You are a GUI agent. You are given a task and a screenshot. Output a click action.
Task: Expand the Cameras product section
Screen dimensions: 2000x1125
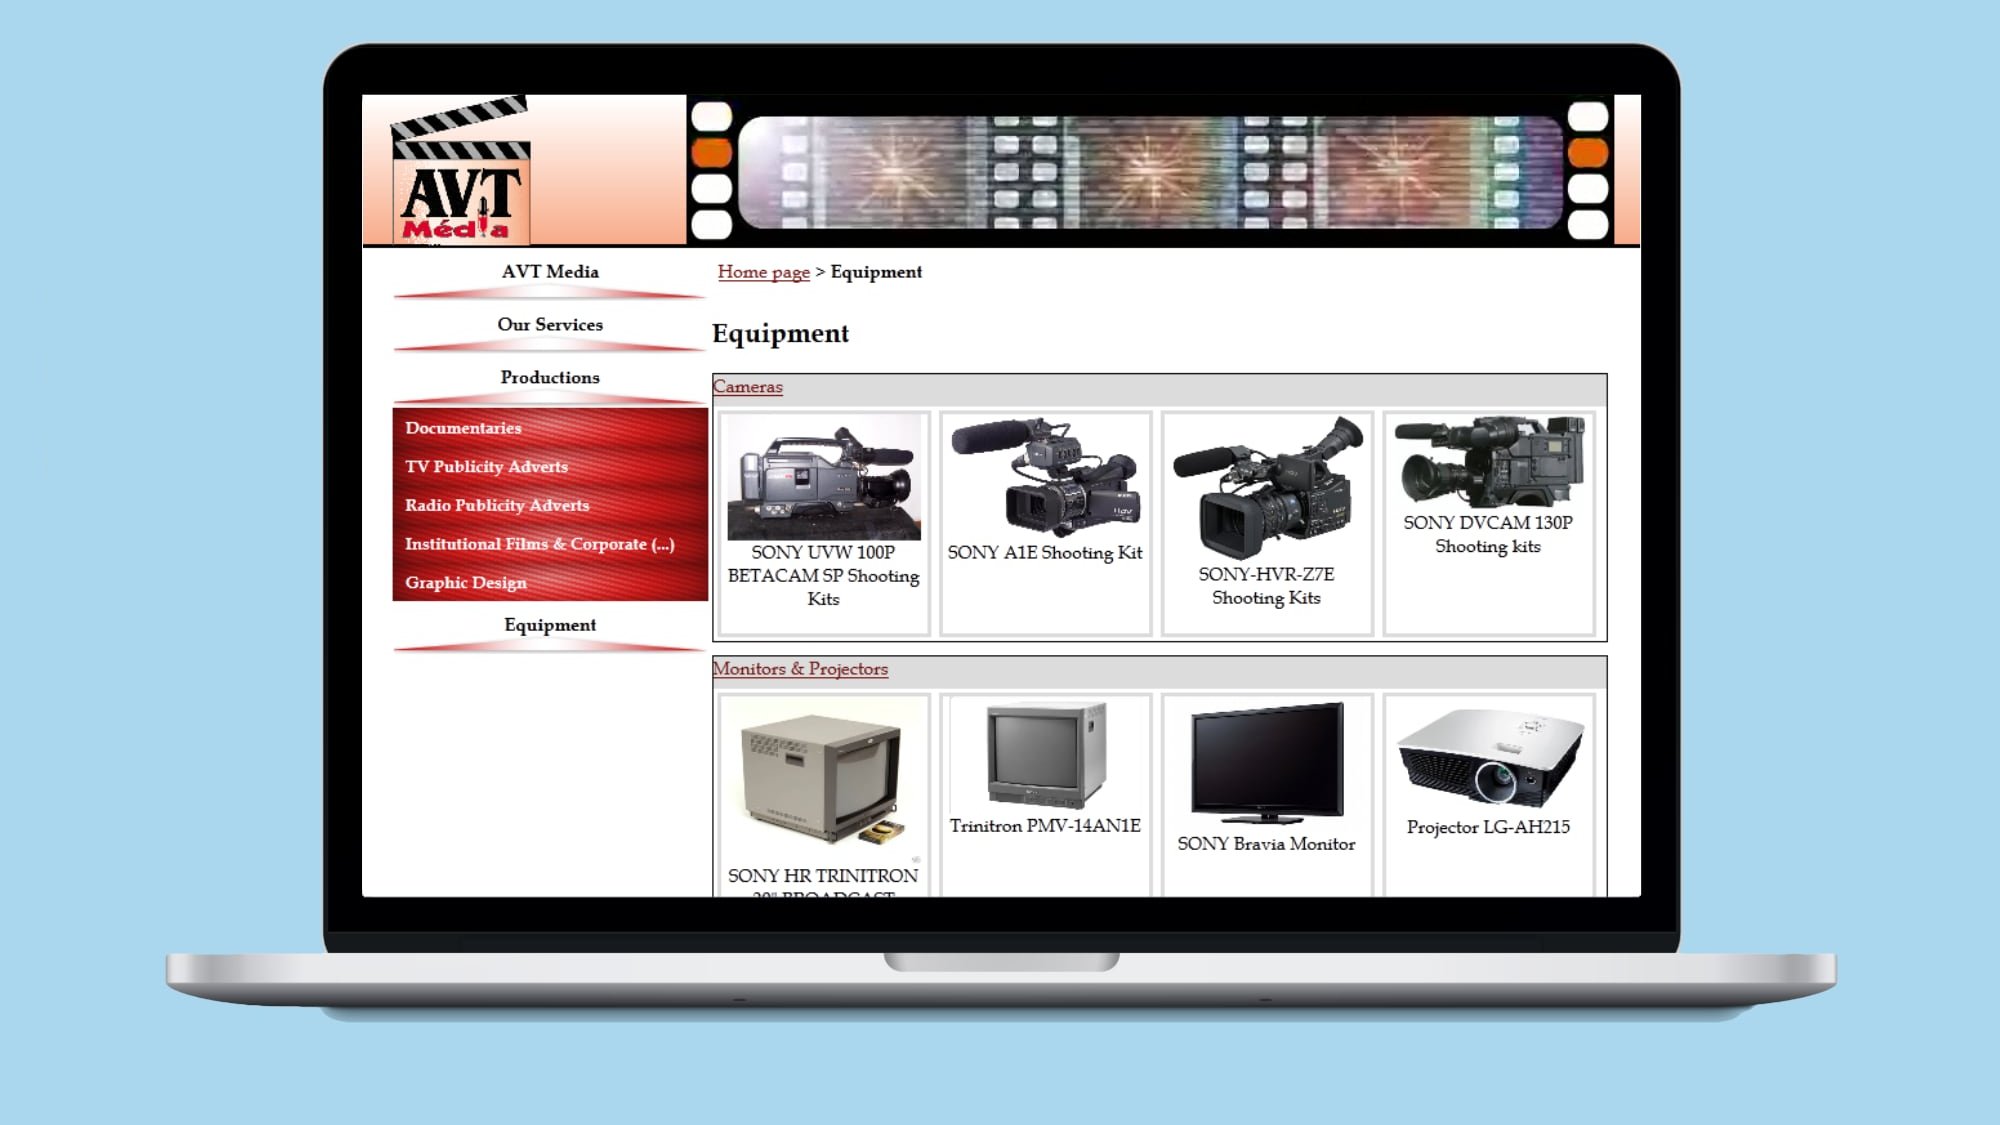coord(749,387)
